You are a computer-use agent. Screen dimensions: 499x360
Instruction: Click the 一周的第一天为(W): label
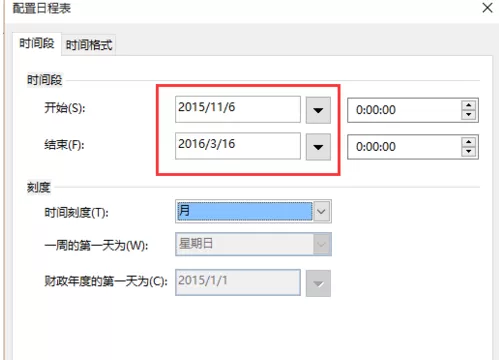[96, 246]
